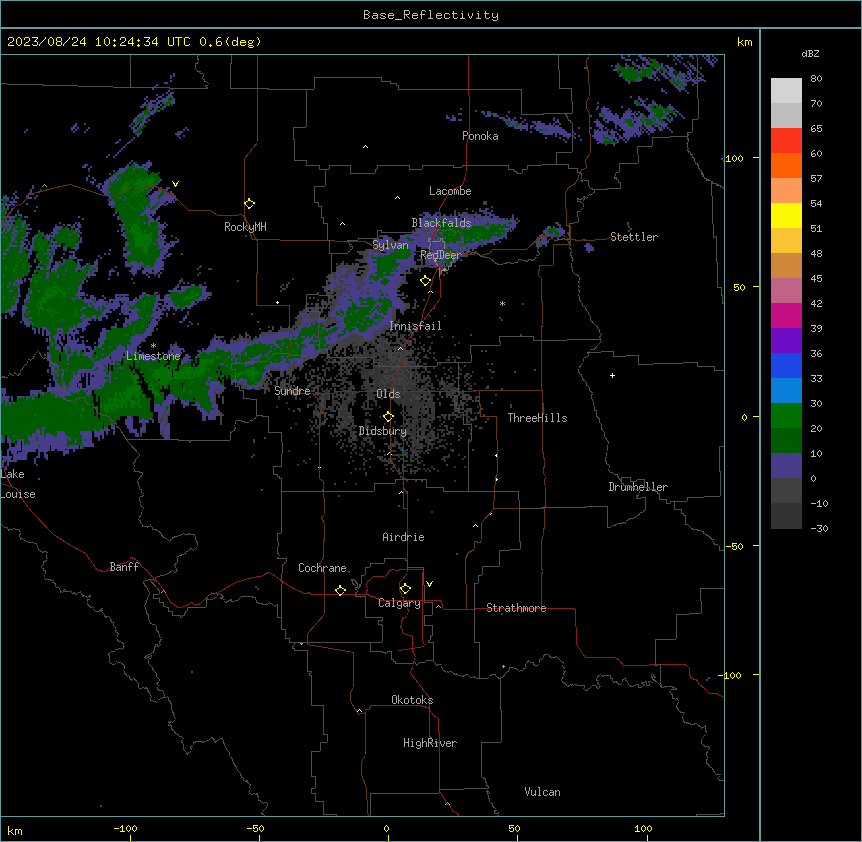Click the yellow V marker northwest of RockyMH

[x=175, y=184]
